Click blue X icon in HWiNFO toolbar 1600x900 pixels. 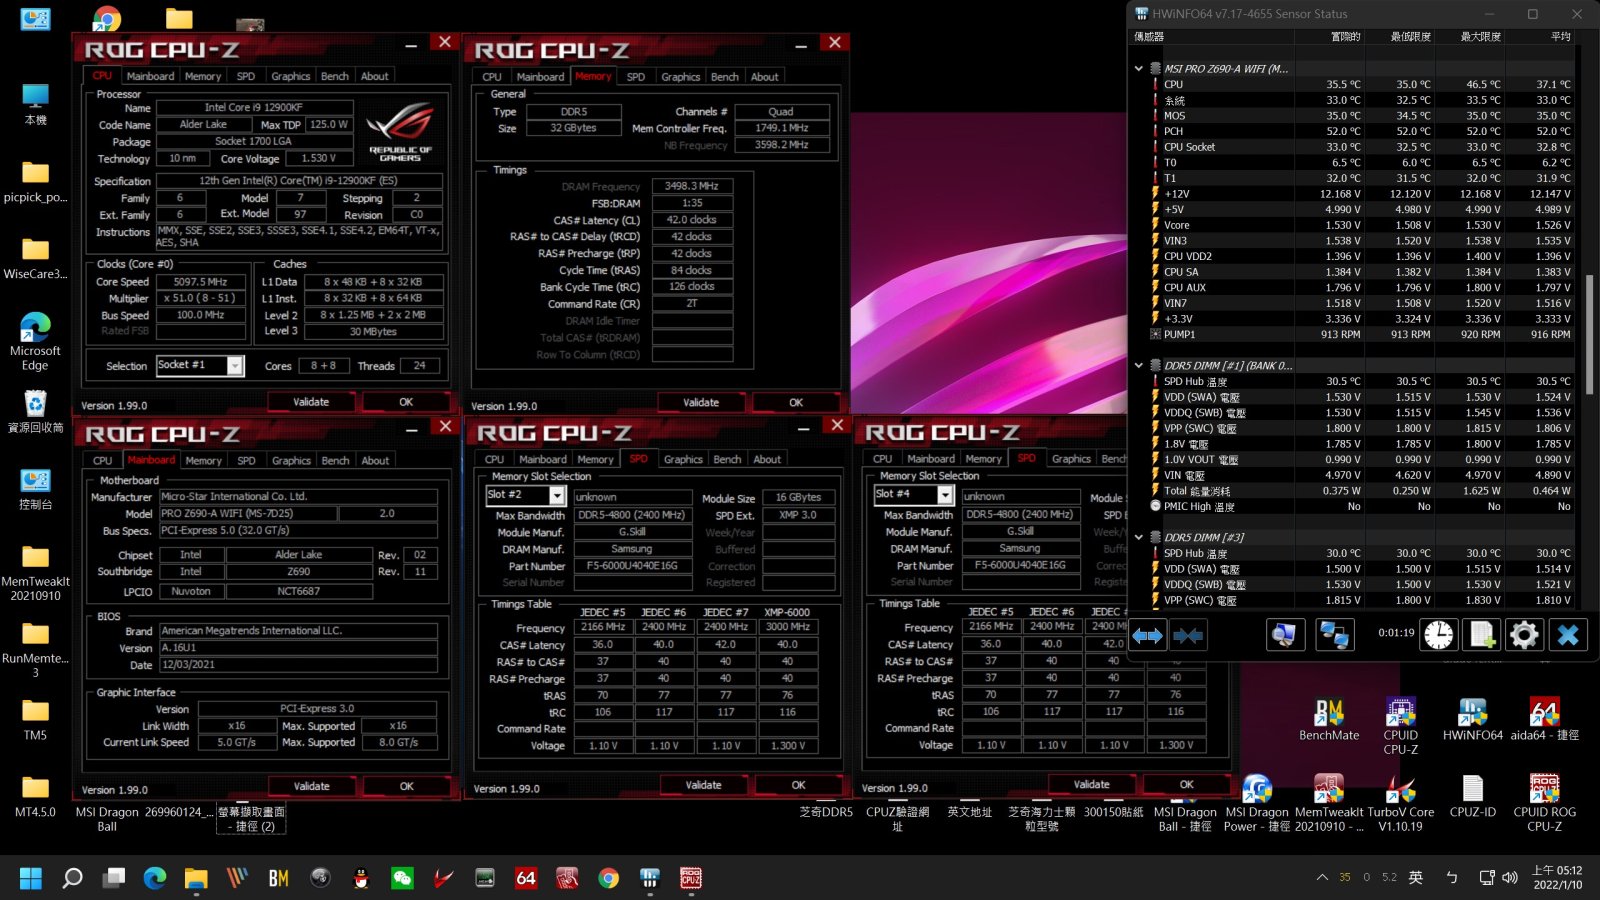click(x=1568, y=635)
